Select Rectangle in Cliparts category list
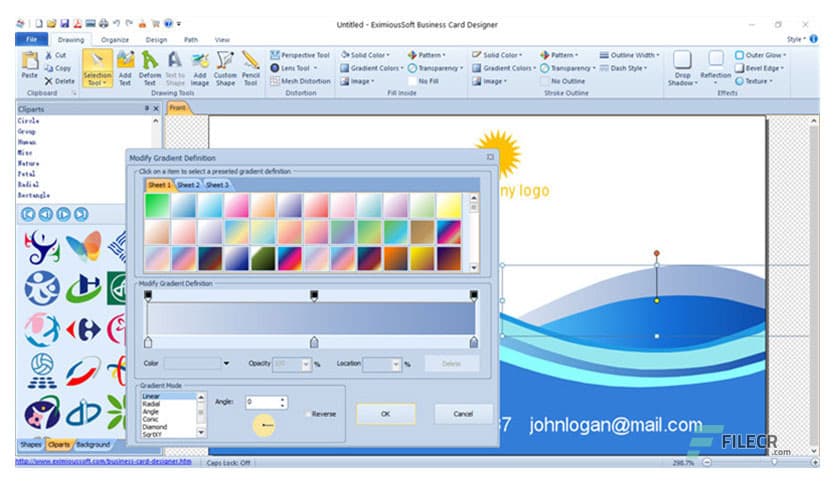This screenshot has width=836, height=484. 34,195
